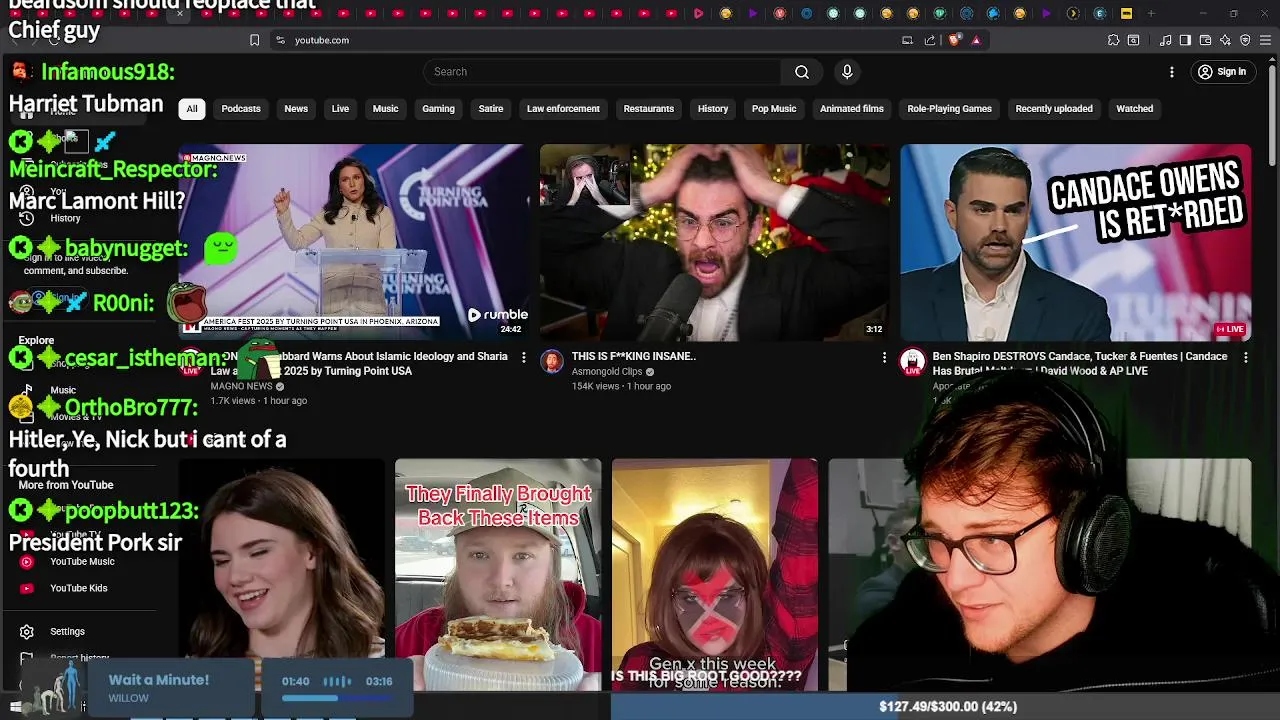Open YouTube settings three-dot menu beside Sign in
This screenshot has width=1280, height=720.
click(x=1172, y=72)
